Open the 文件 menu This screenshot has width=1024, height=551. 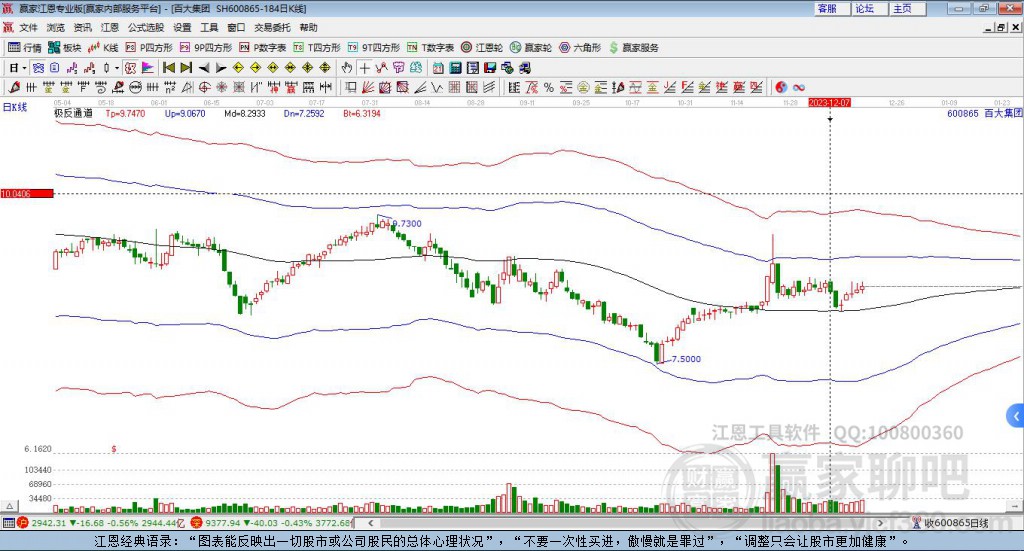click(28, 27)
